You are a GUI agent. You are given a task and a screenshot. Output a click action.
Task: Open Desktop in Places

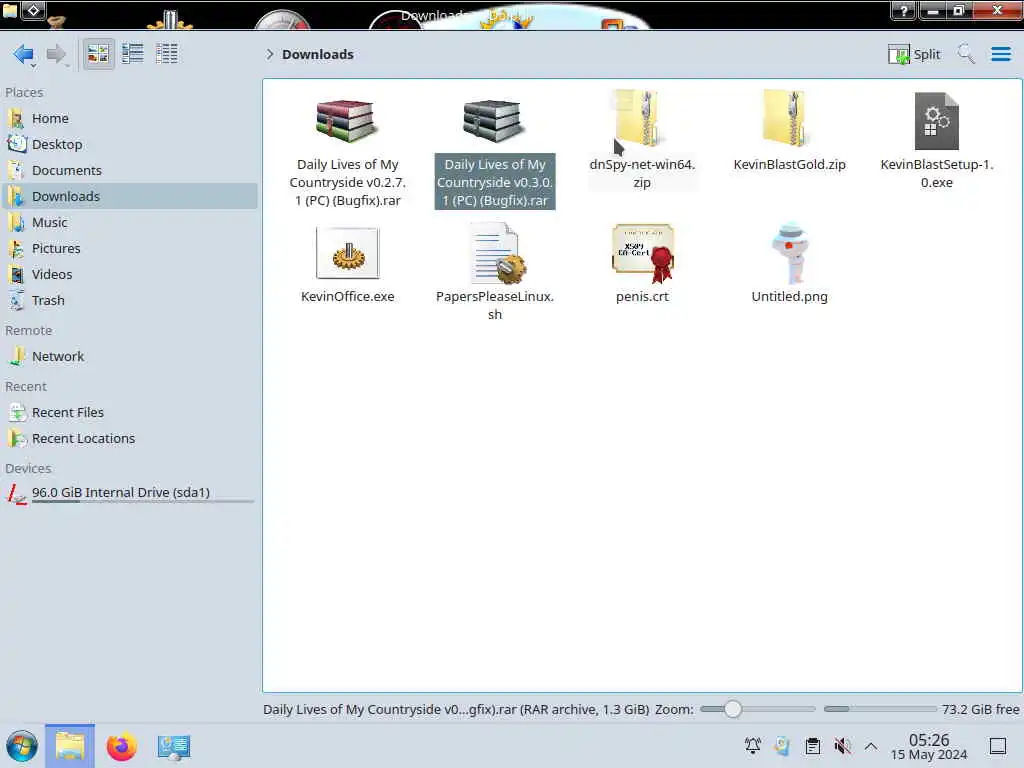(x=130, y=144)
